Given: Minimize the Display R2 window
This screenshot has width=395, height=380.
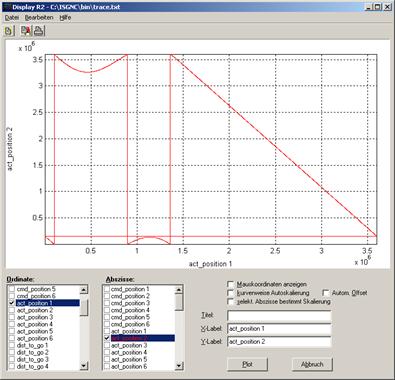Looking at the screenshot, I should tap(368, 6).
